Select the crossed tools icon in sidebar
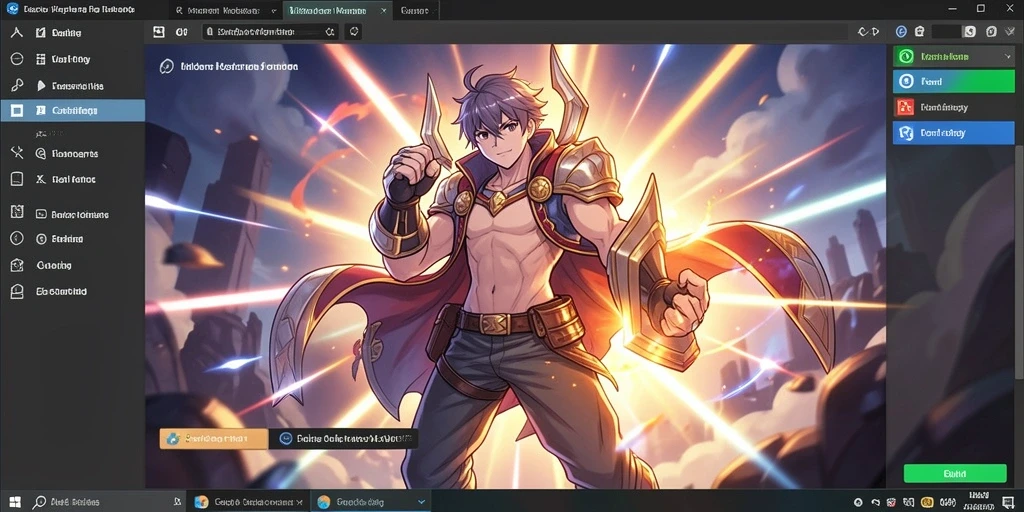The height and width of the screenshot is (512, 1024). [x=18, y=153]
